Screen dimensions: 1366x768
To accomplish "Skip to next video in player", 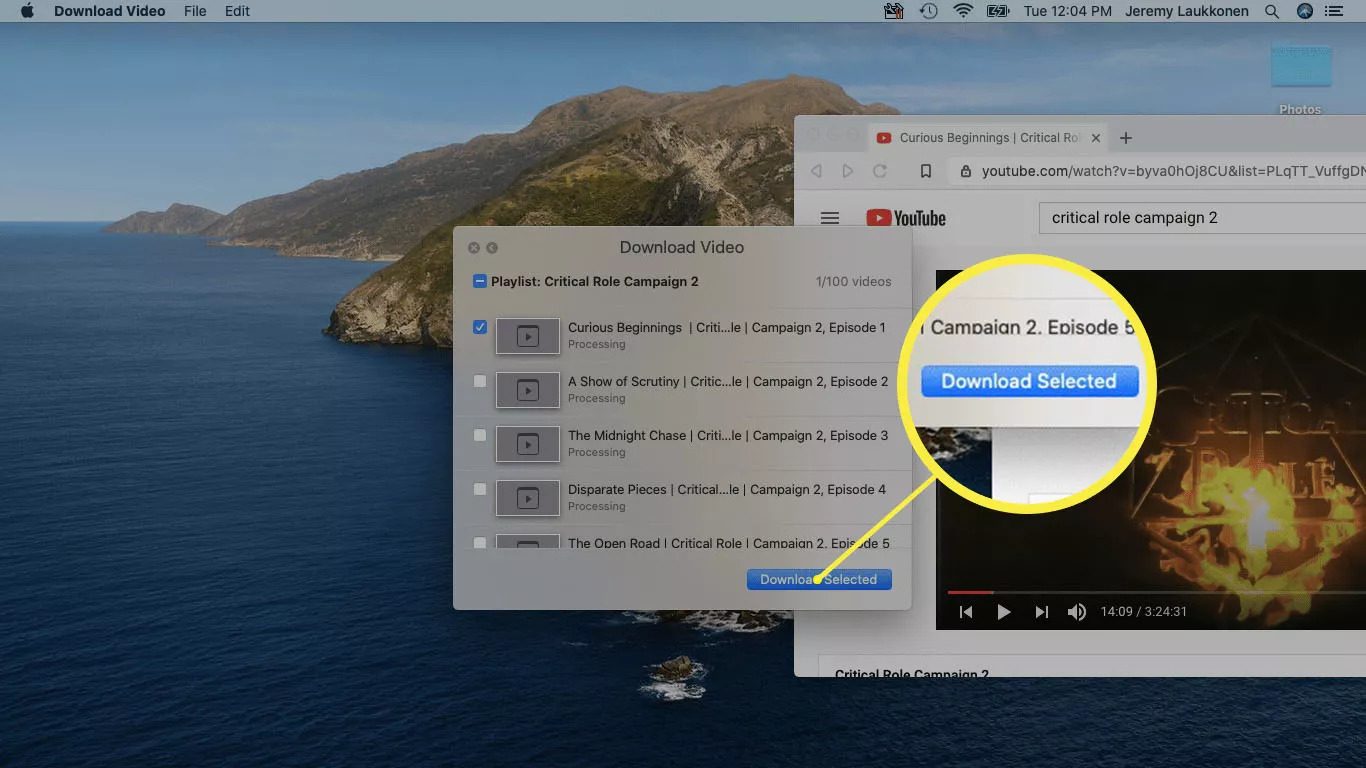I will pos(1041,612).
